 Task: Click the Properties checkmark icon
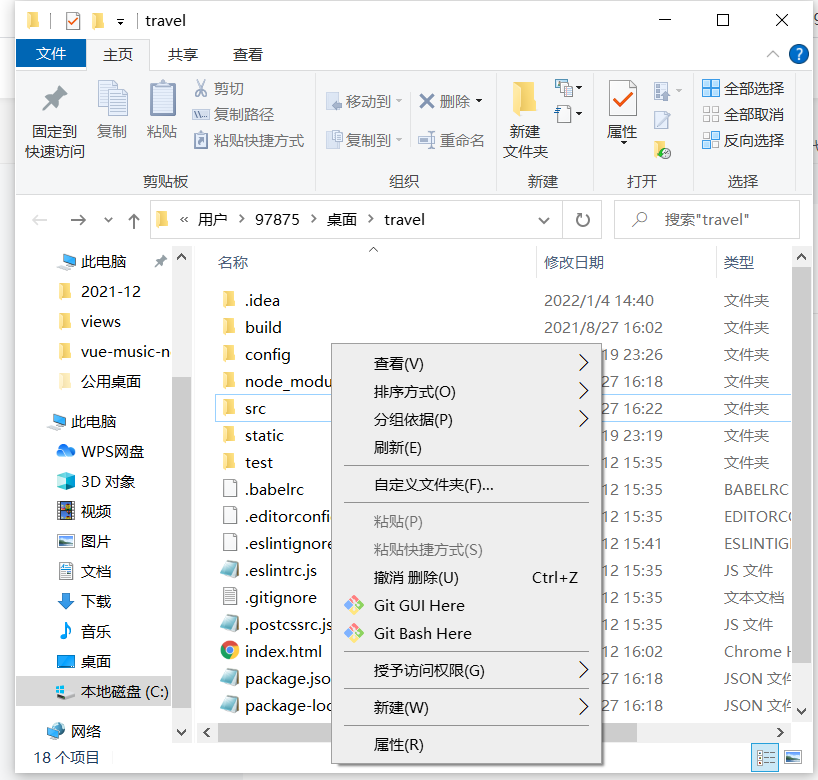coord(622,98)
